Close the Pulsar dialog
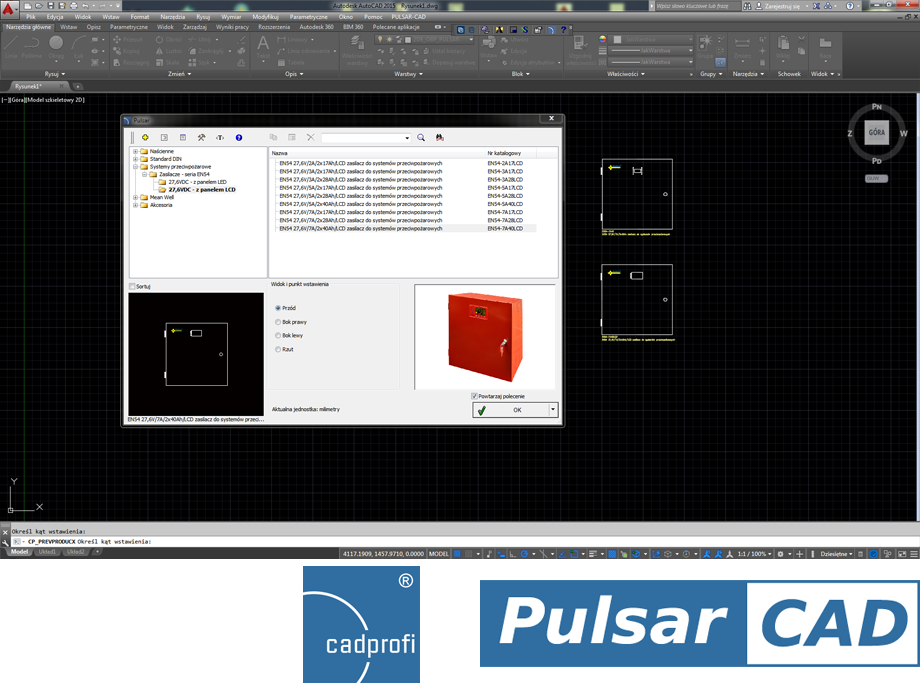This screenshot has height=700, width=920. (x=551, y=119)
